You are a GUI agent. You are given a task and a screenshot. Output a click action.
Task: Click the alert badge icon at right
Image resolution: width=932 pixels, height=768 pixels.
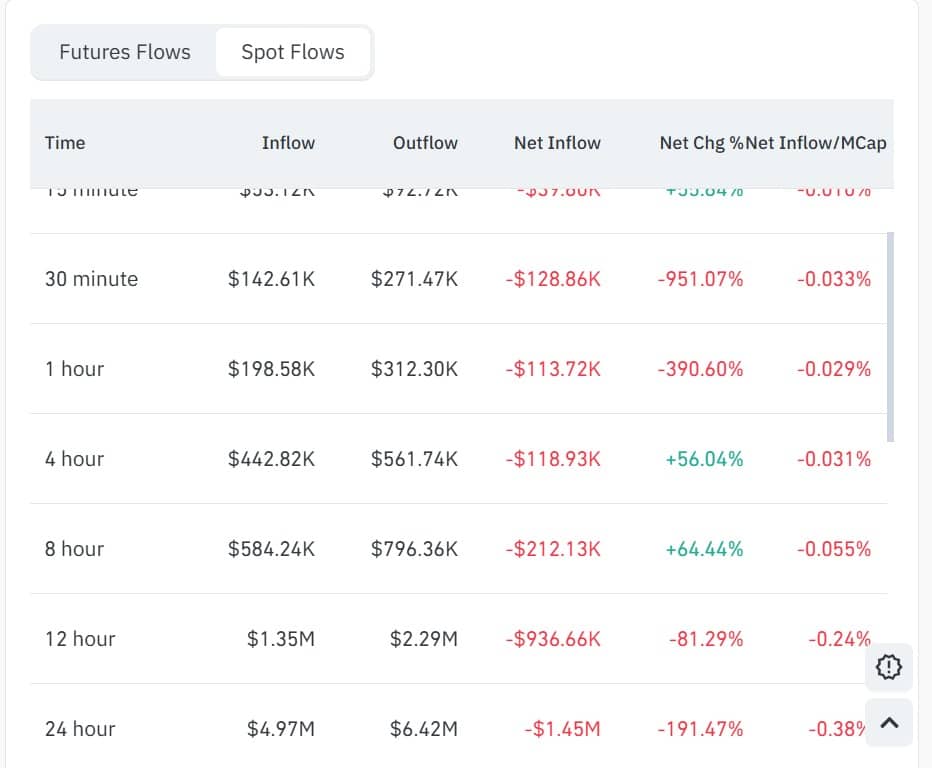[x=888, y=667]
